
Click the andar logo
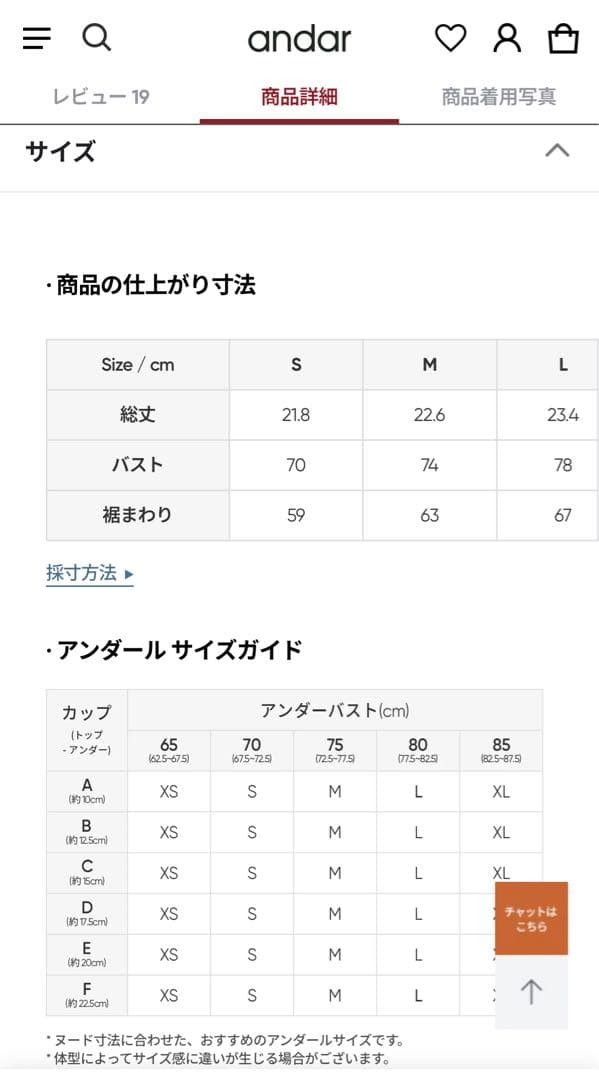299,40
